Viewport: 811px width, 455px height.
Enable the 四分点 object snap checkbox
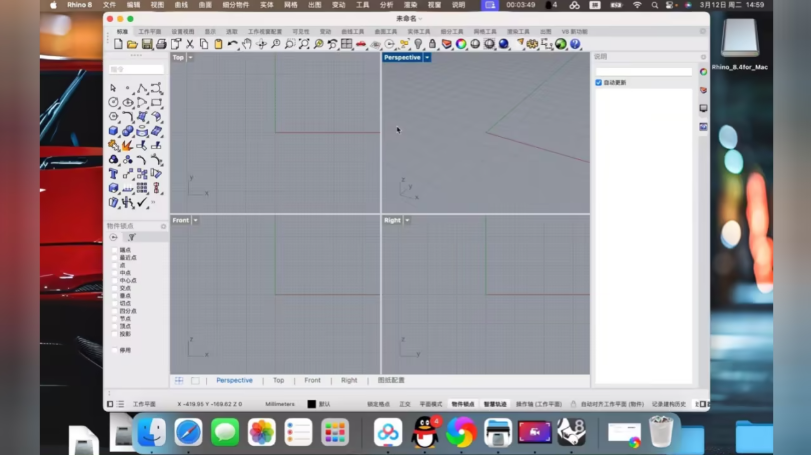(x=115, y=311)
